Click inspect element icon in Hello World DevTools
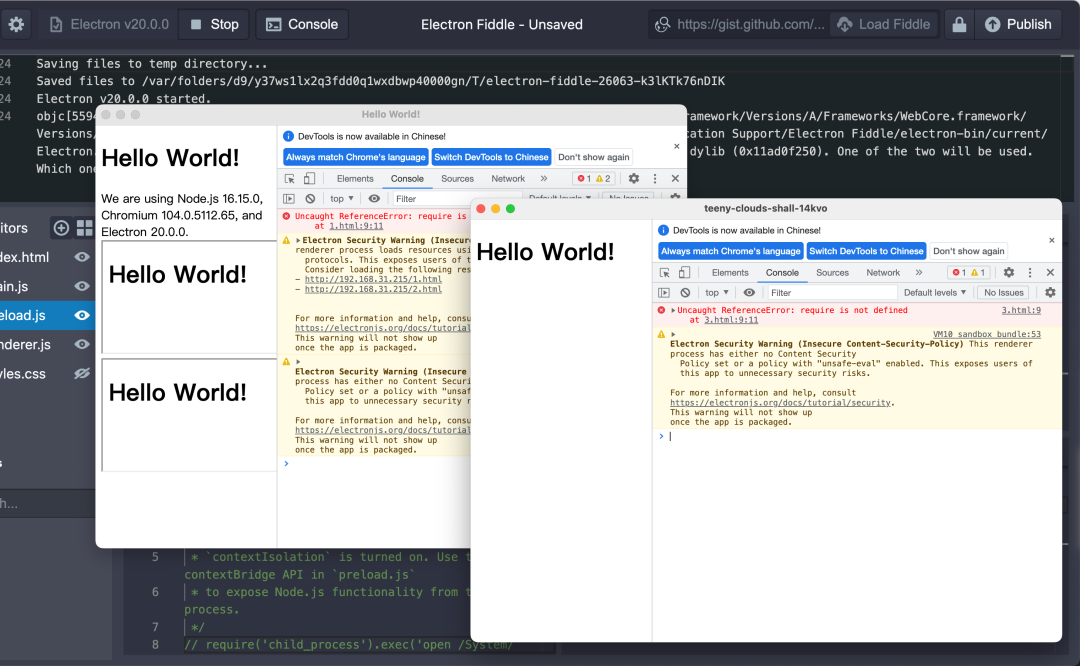The image size is (1080, 666). click(289, 178)
